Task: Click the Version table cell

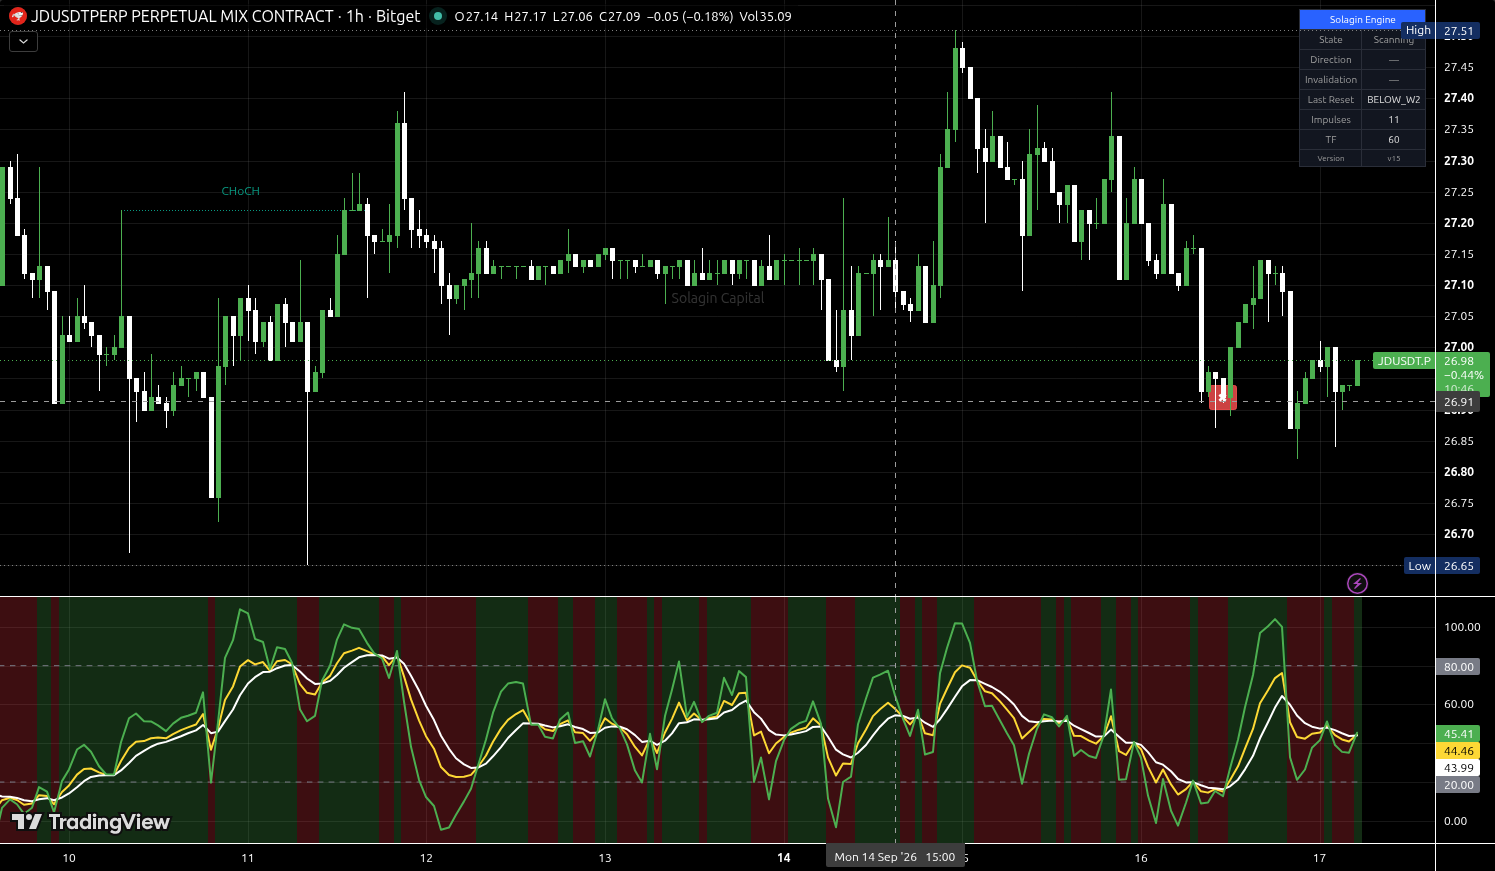Action: click(x=1331, y=158)
